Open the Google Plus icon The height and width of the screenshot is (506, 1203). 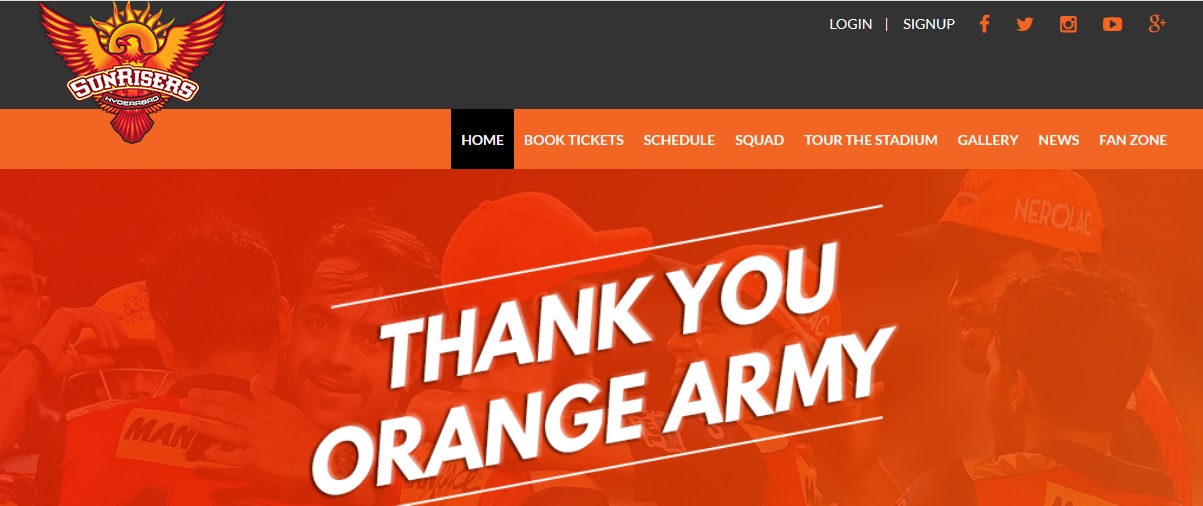(1157, 24)
